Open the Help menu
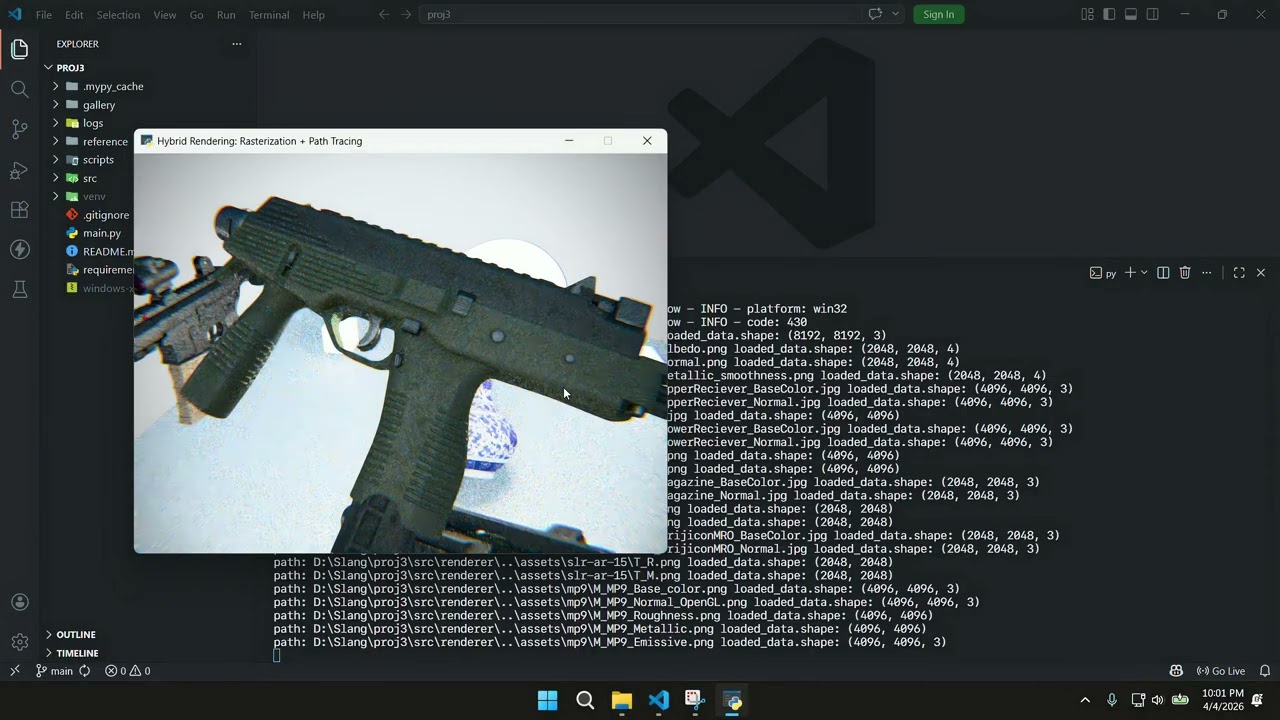Viewport: 1280px width, 720px height. tap(314, 15)
